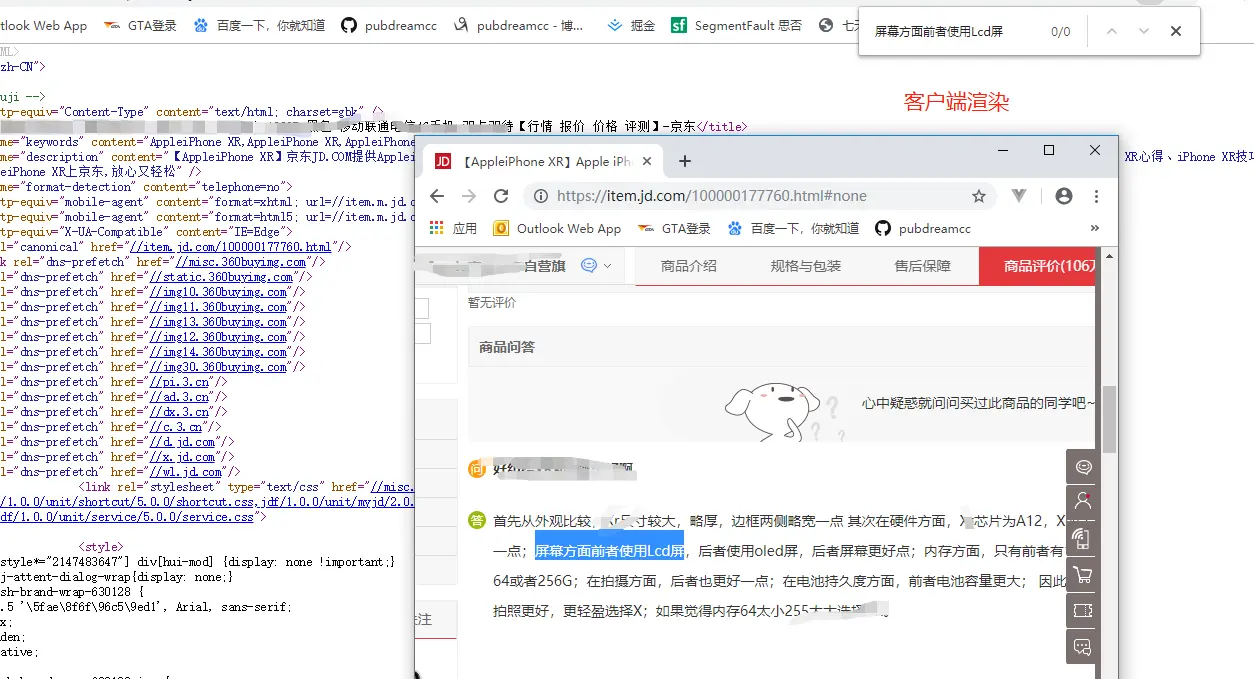The height and width of the screenshot is (679, 1254).
Task: Close the find-in-page bar
Action: coord(1176,31)
